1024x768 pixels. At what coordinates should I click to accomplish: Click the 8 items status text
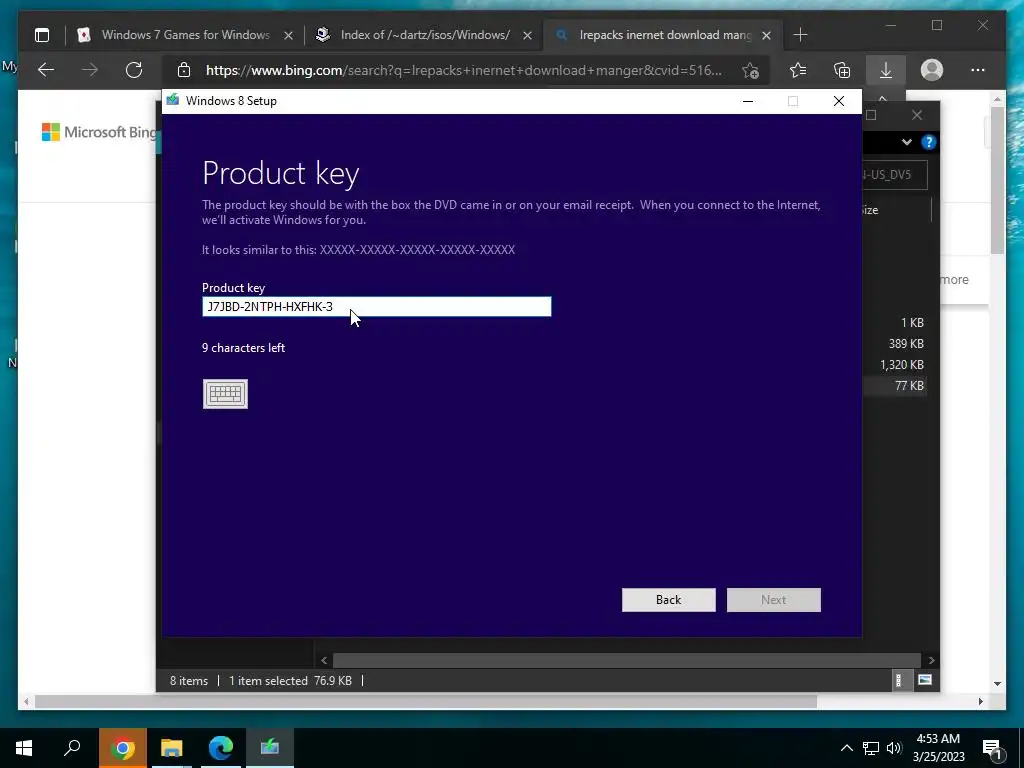(x=189, y=680)
